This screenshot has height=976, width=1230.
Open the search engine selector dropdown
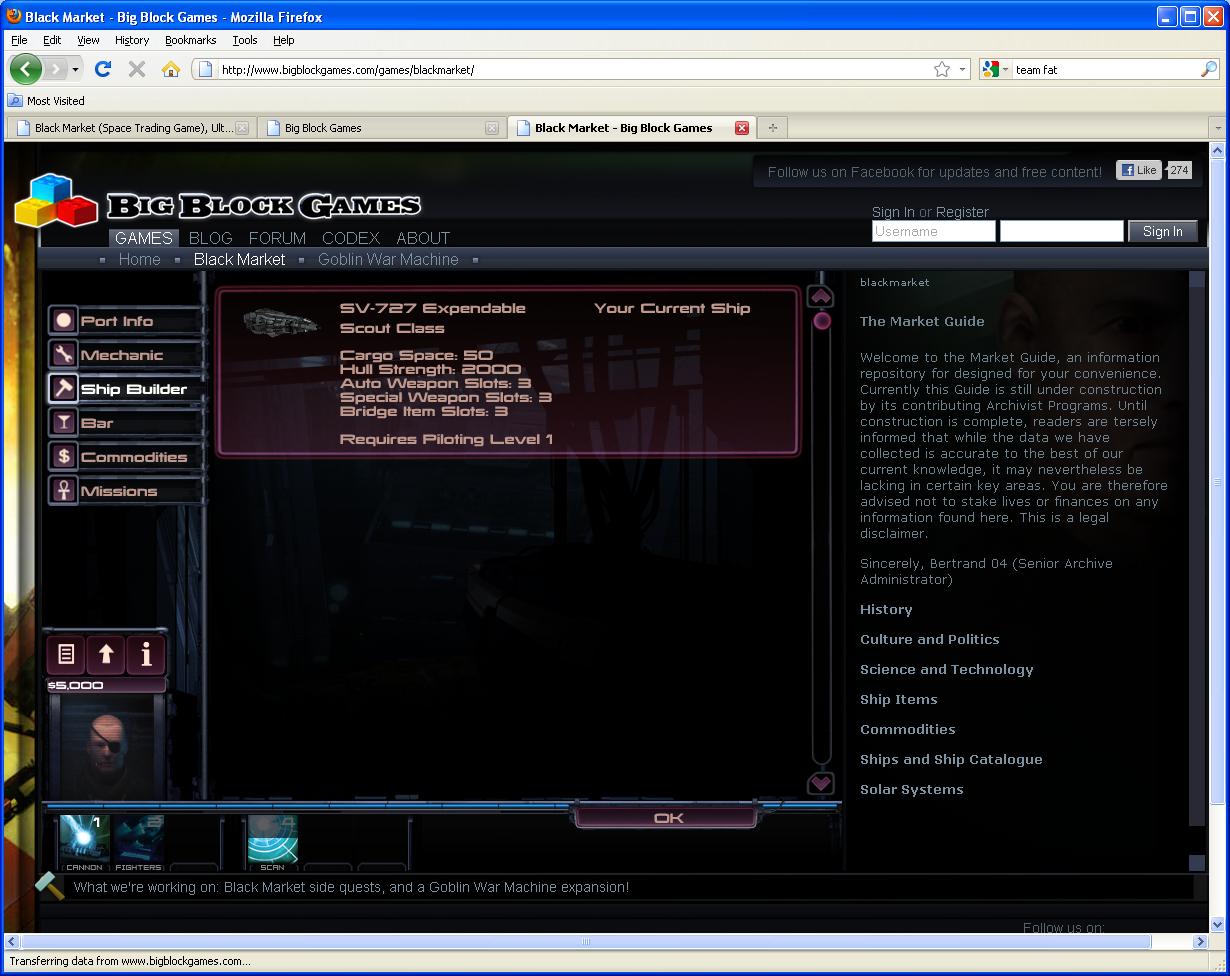pos(996,69)
